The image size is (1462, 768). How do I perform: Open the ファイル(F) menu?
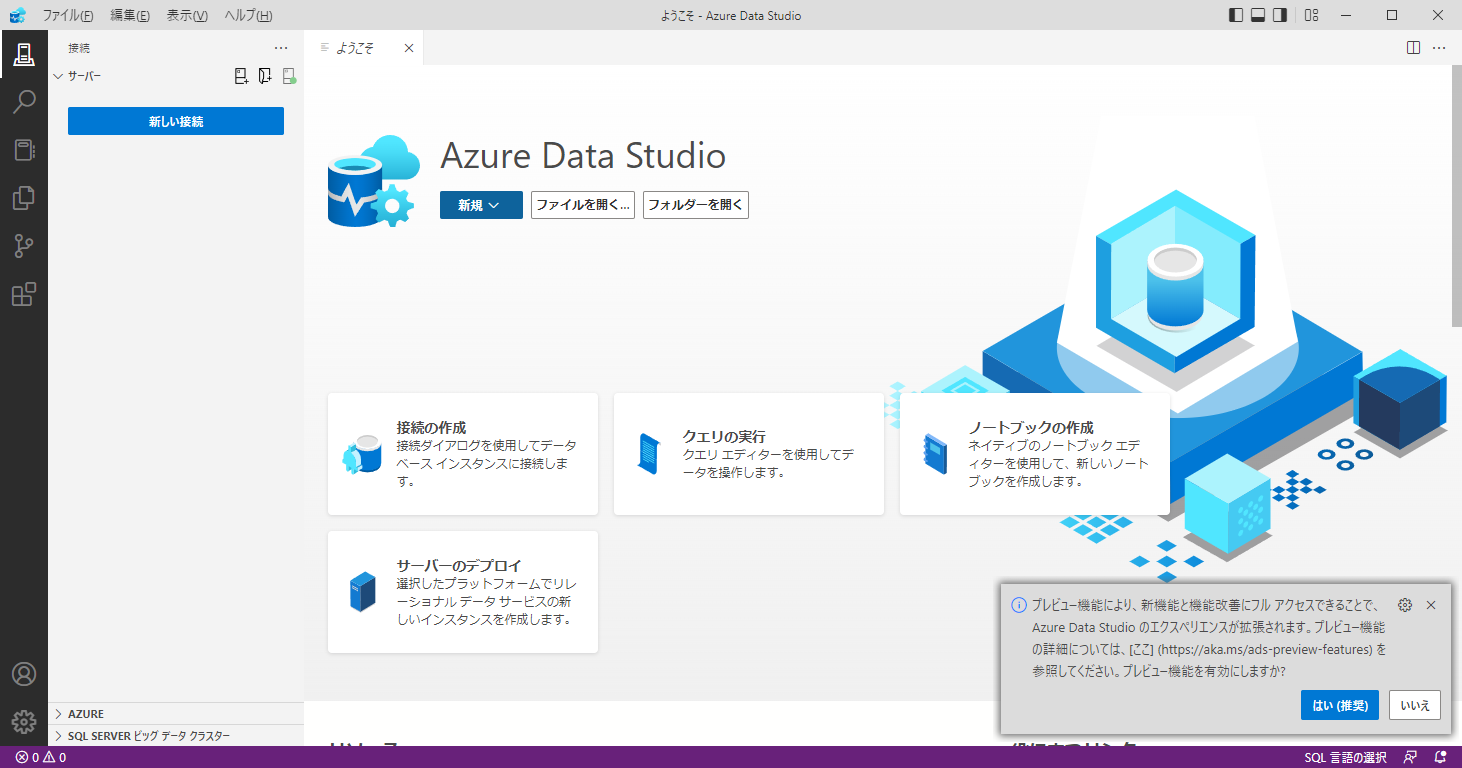click(x=68, y=15)
